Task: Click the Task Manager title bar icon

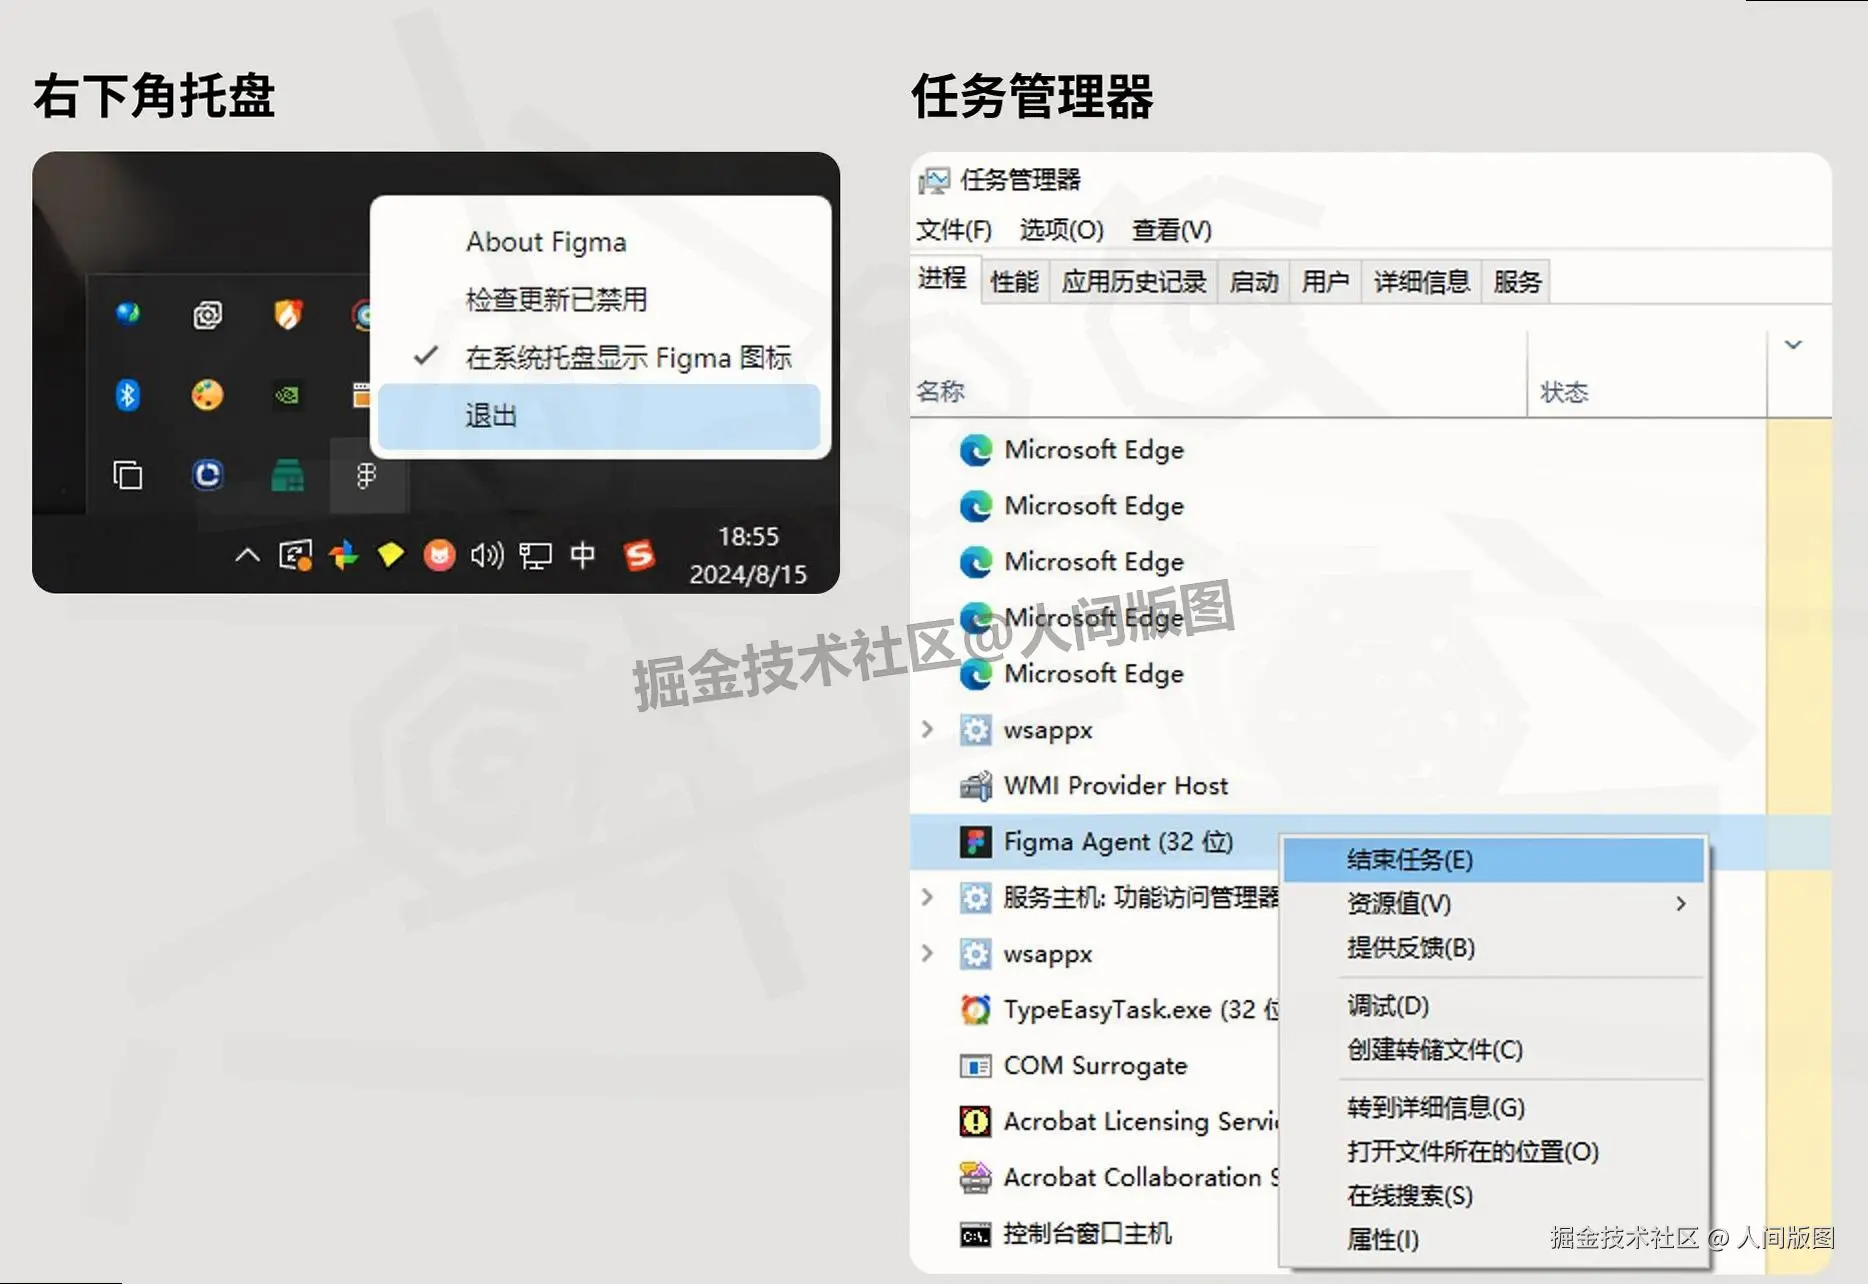Action: point(933,181)
